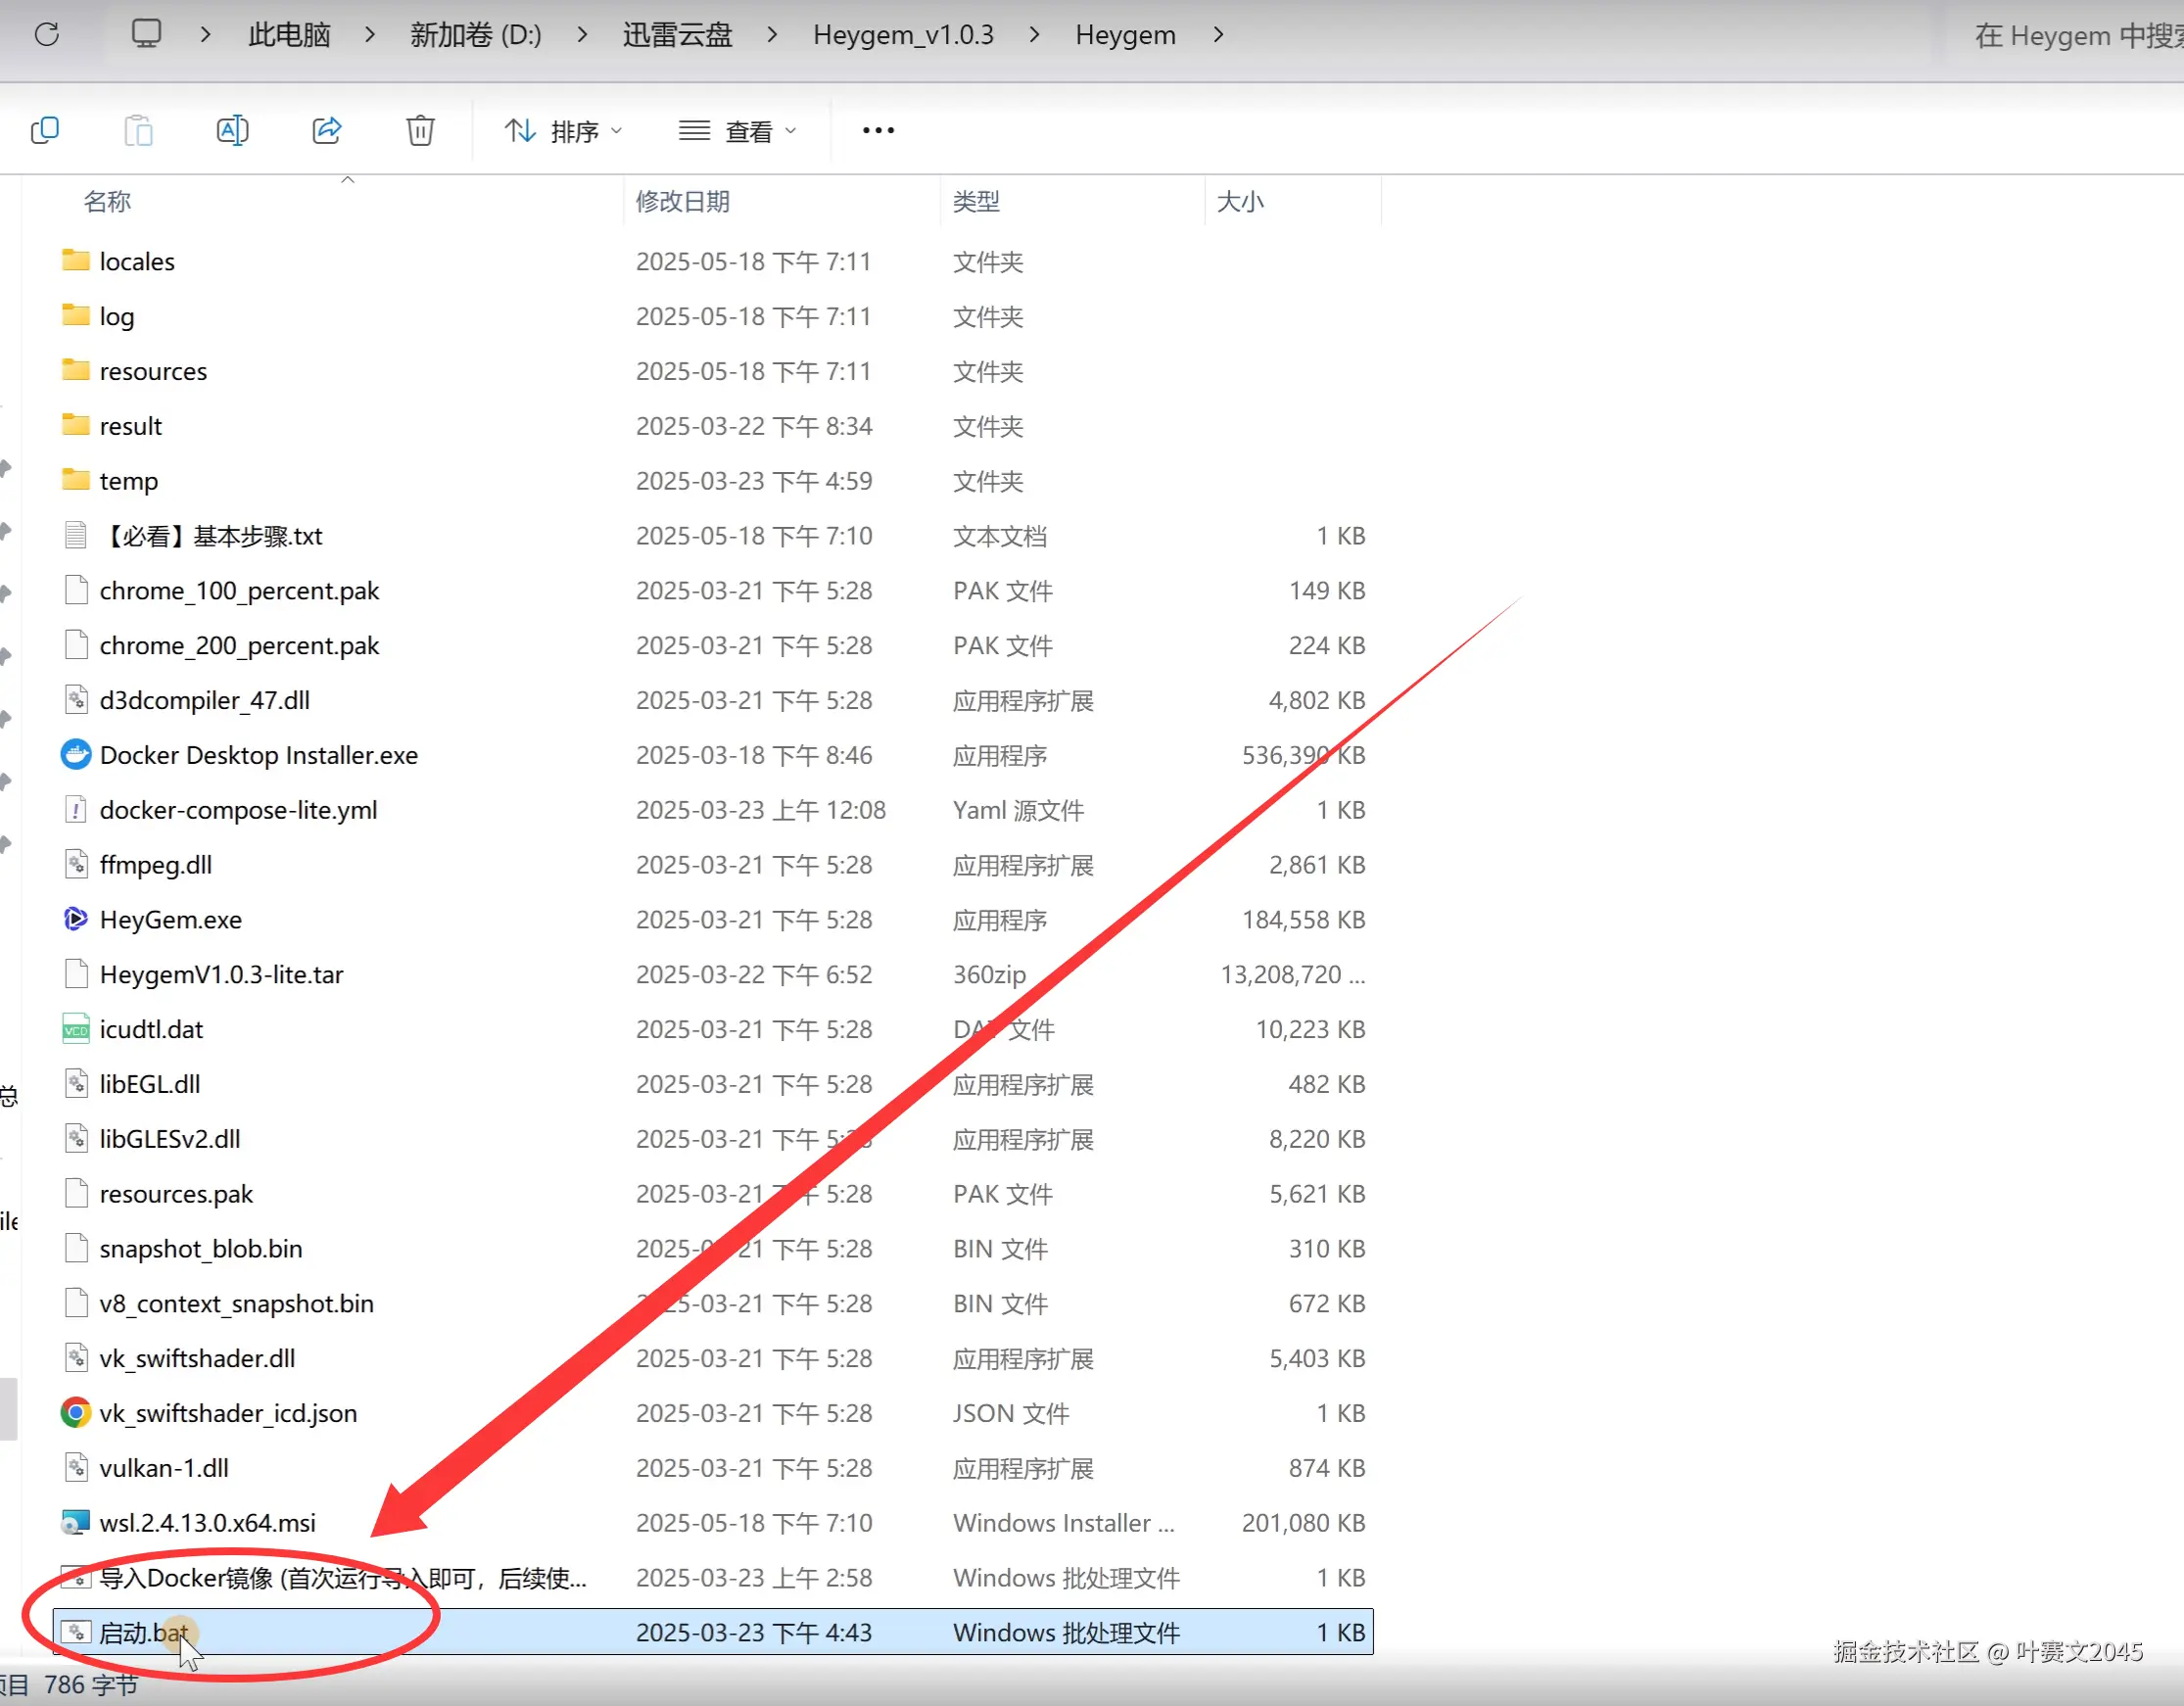Viewport: 2184px width, 1706px height.
Task: Click the paste icon in toolbar
Action: 138,131
